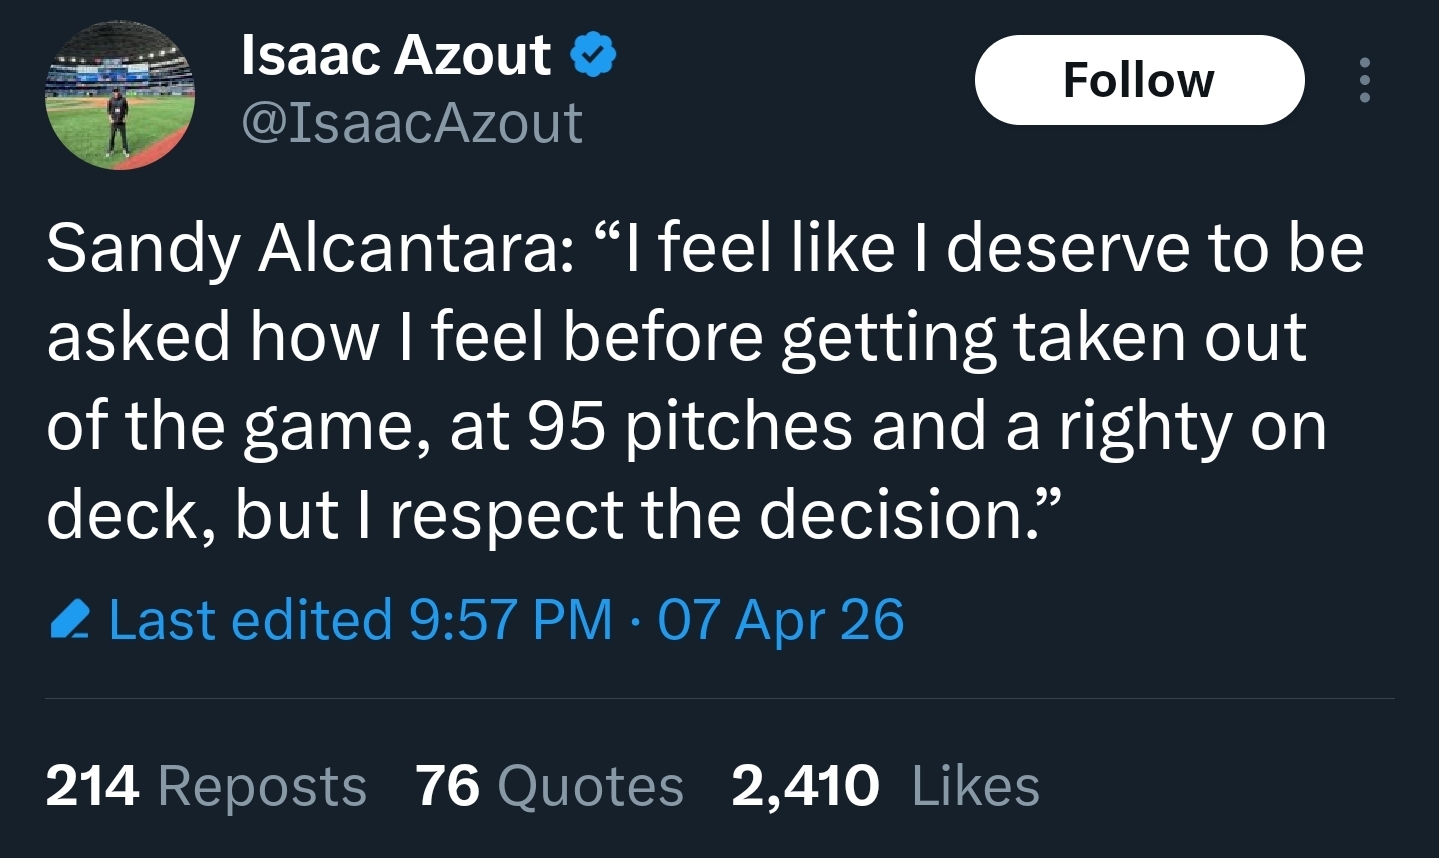Viewport: 1439px width, 858px height.
Task: Click the blue verified badge
Action: [x=593, y=55]
